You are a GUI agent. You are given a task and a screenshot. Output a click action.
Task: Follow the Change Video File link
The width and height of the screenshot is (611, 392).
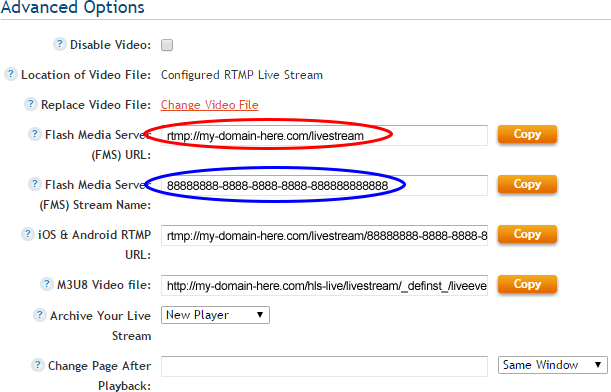tap(210, 105)
